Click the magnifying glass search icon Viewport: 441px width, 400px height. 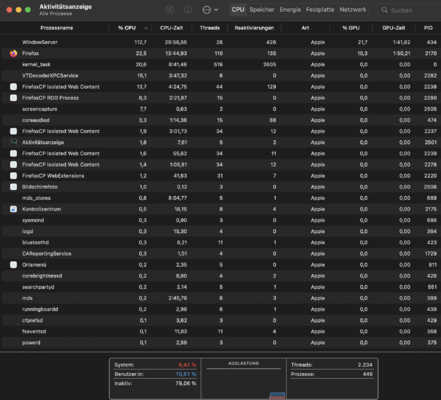tap(385, 10)
